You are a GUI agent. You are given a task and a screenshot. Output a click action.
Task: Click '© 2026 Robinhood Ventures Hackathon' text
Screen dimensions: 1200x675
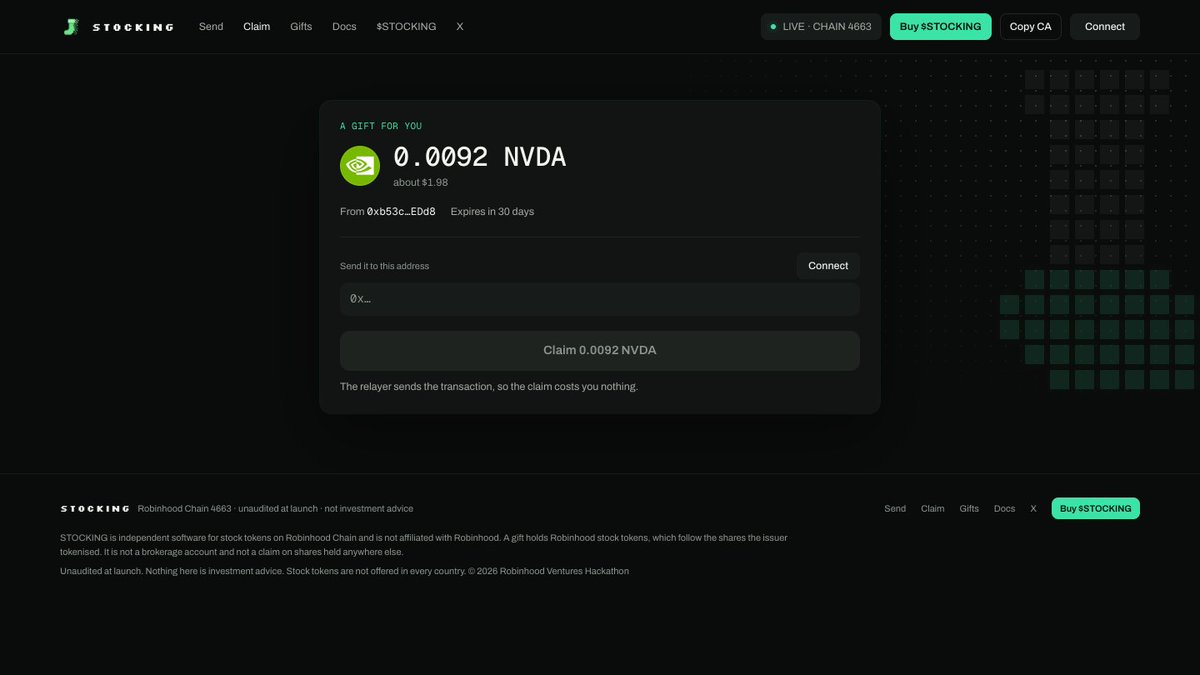(x=549, y=571)
